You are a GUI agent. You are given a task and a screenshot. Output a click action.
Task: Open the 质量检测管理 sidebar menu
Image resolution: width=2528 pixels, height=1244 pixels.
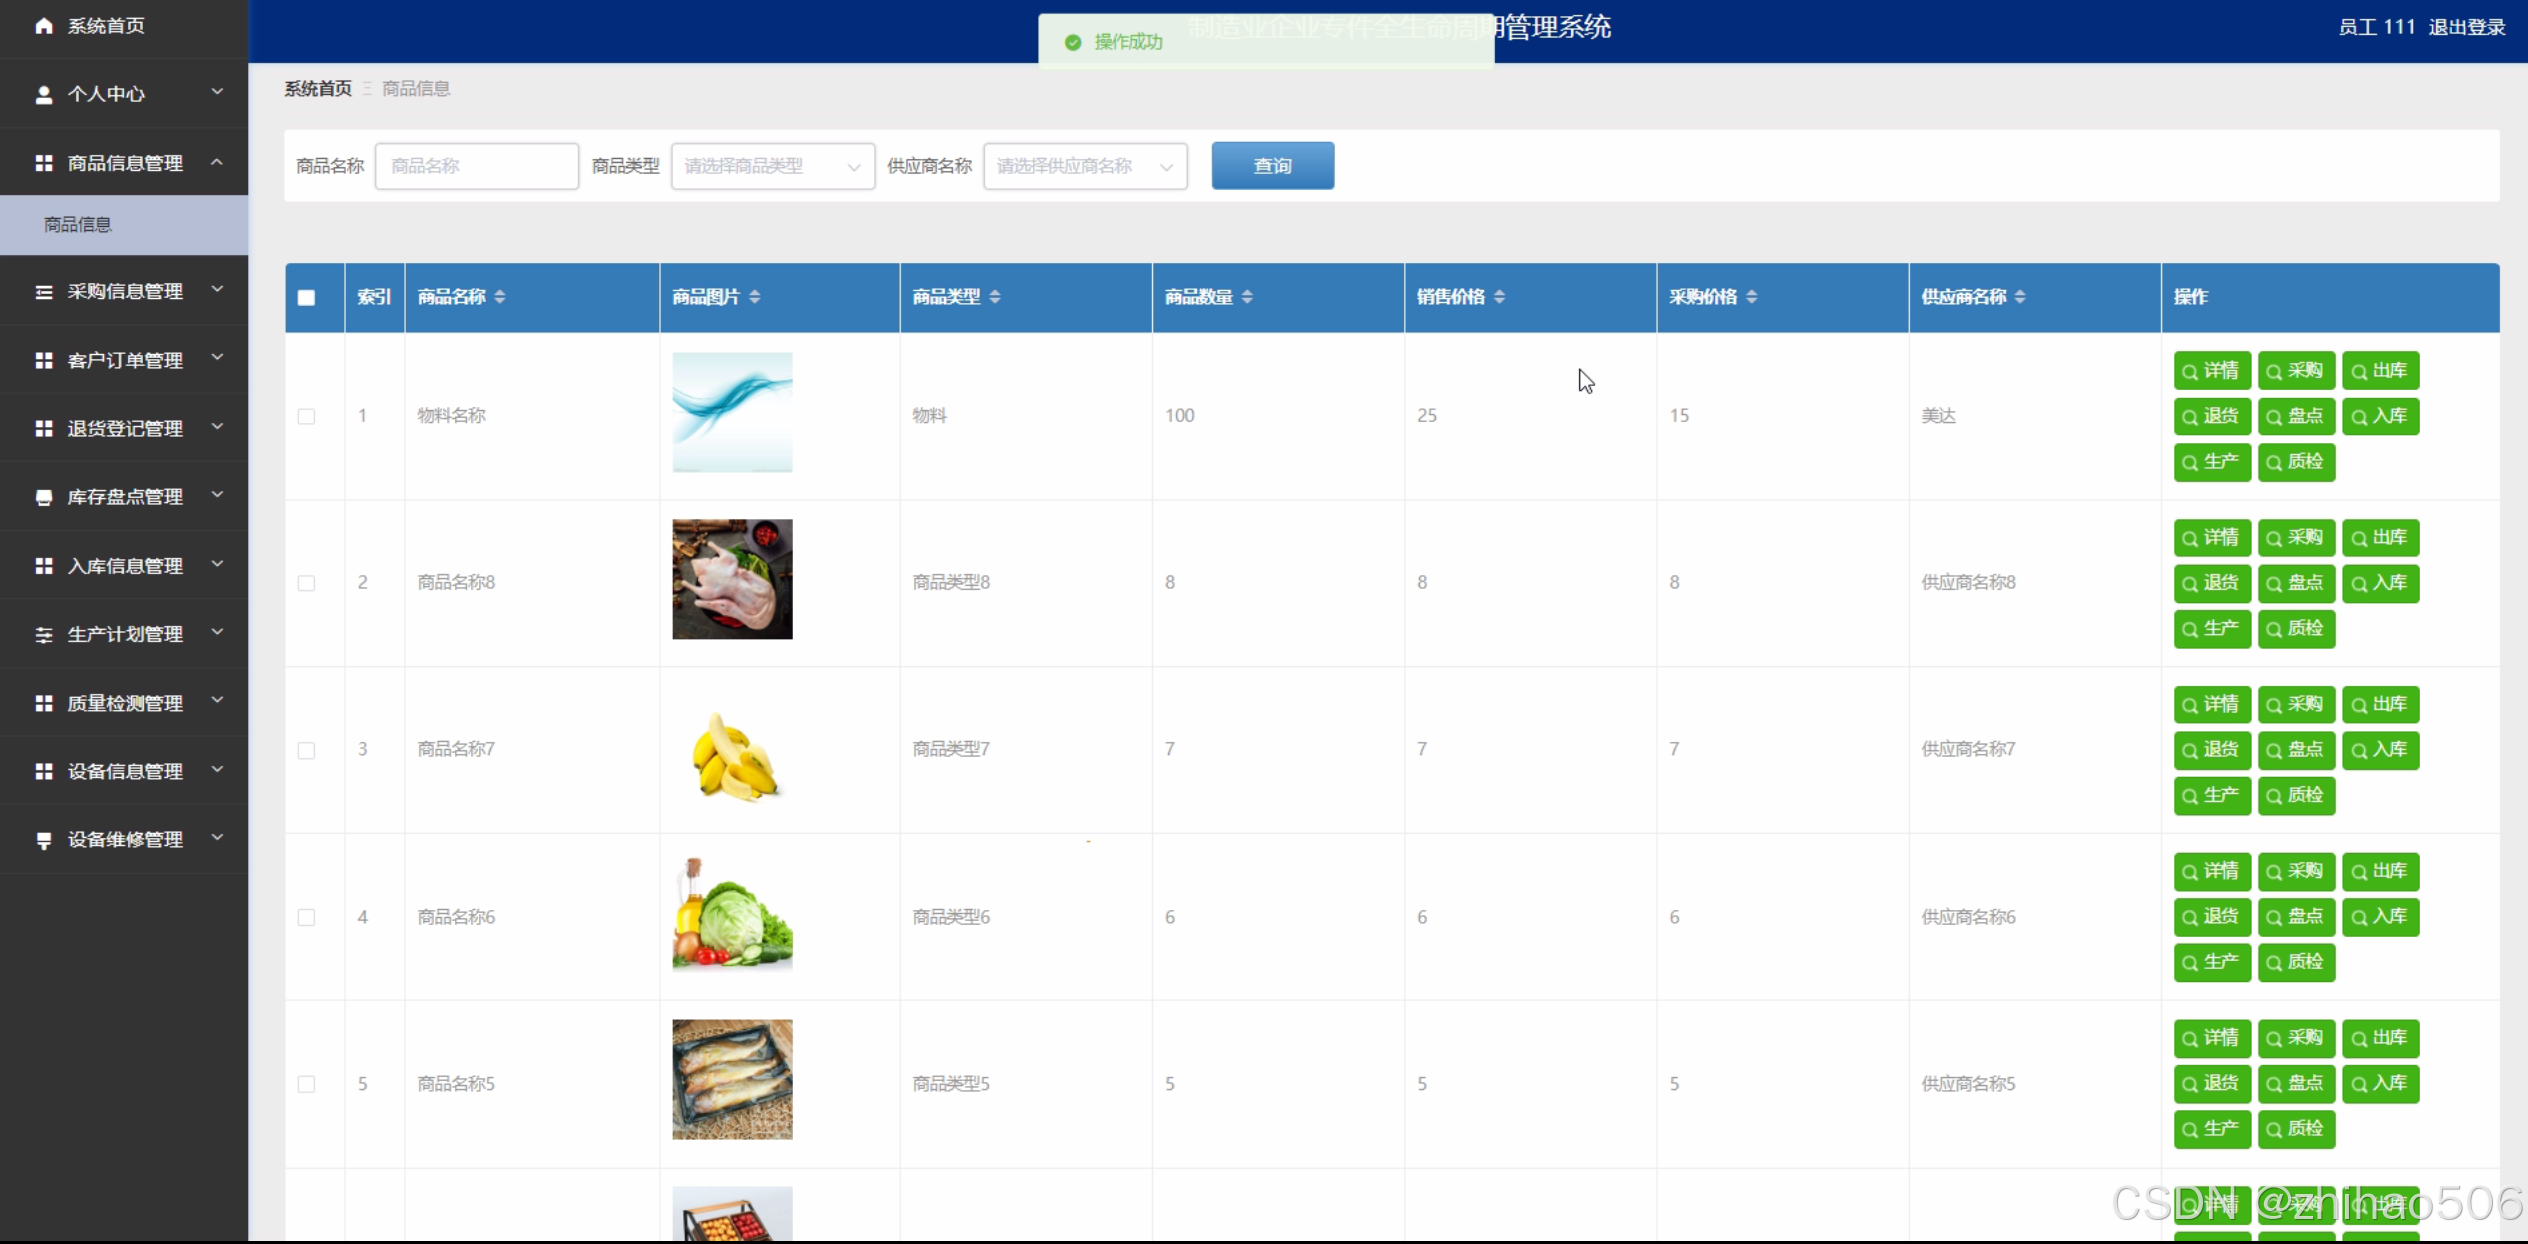point(124,703)
